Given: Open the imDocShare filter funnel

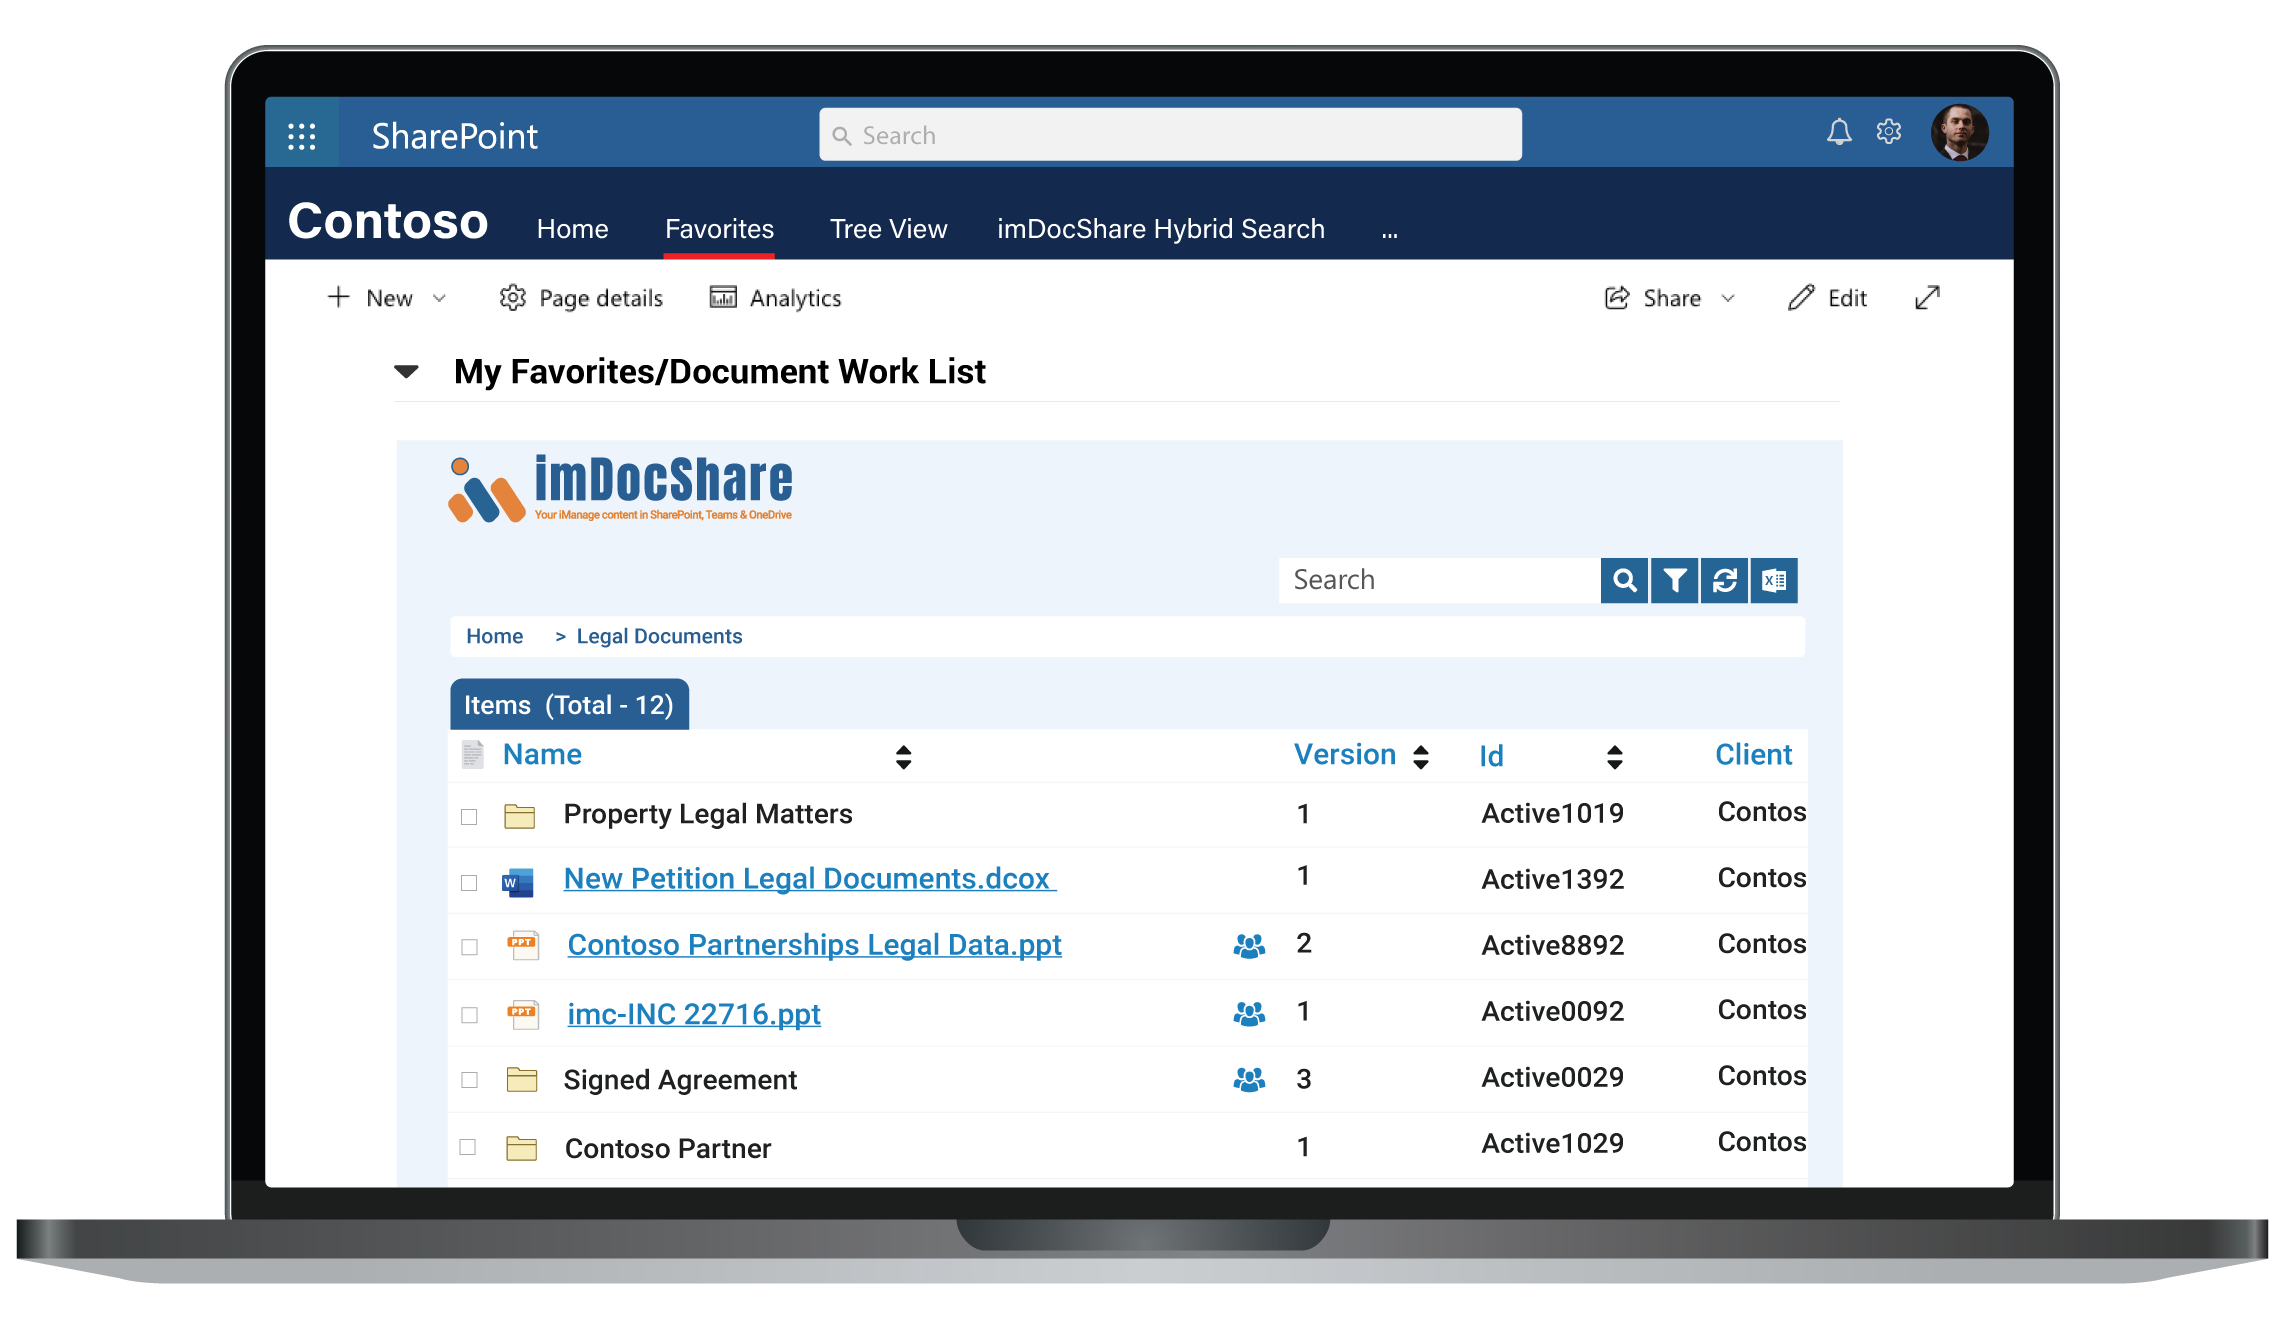Looking at the screenshot, I should click(1674, 580).
